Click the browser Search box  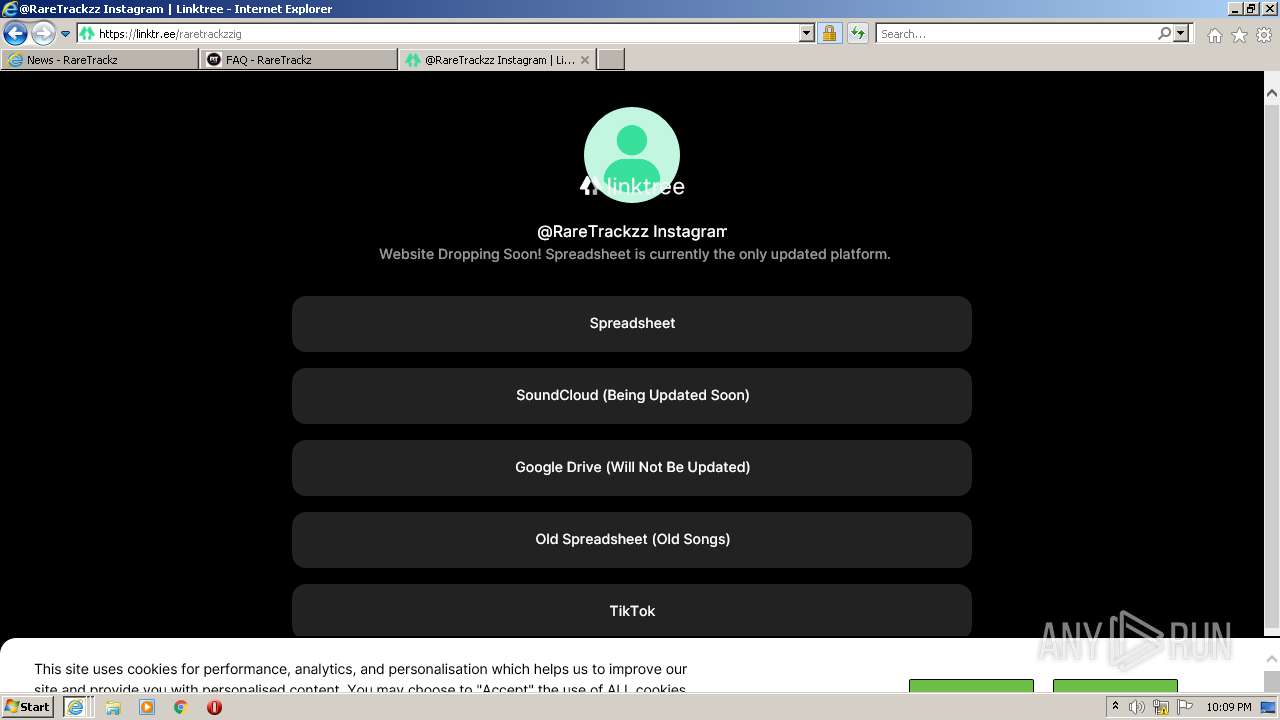tap(1016, 34)
